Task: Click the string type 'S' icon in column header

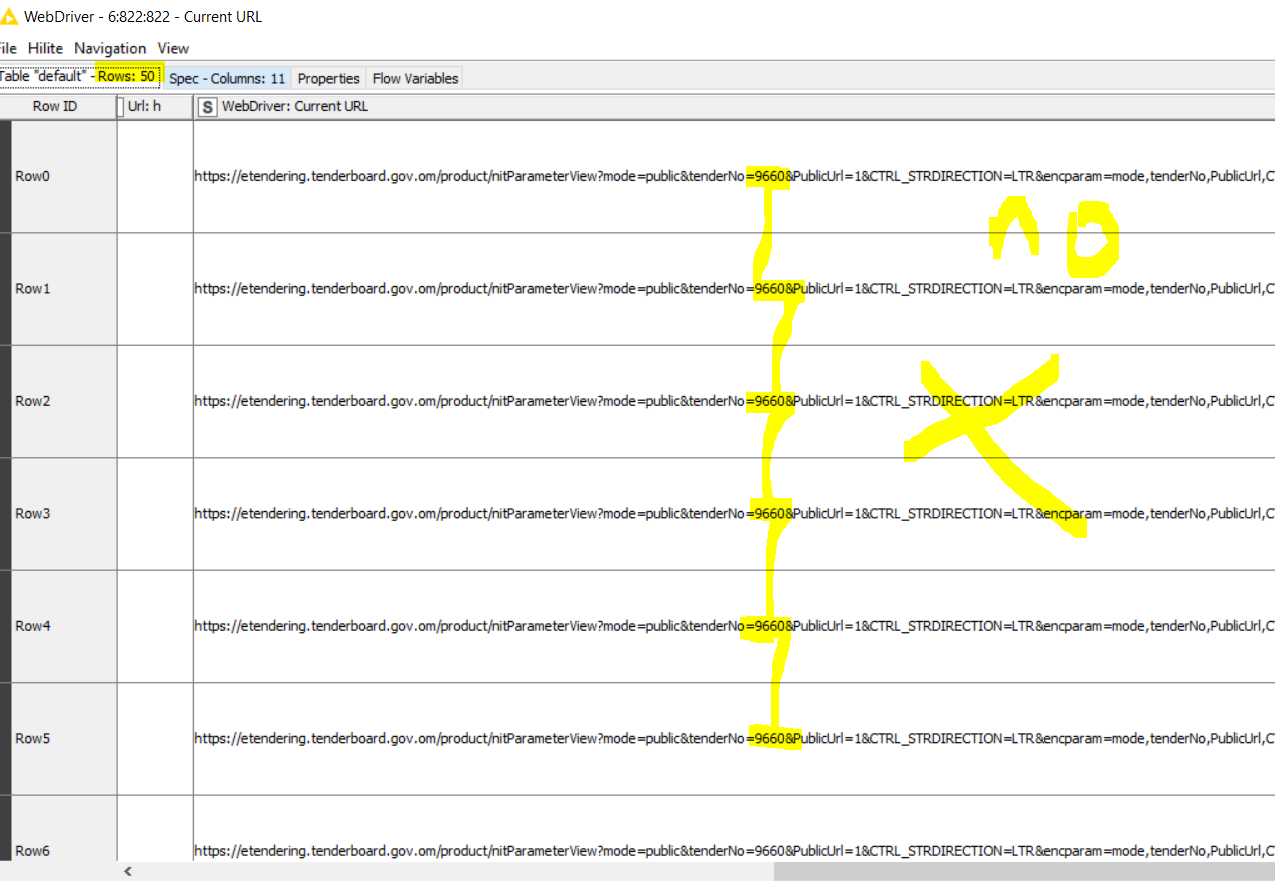Action: click(x=207, y=107)
